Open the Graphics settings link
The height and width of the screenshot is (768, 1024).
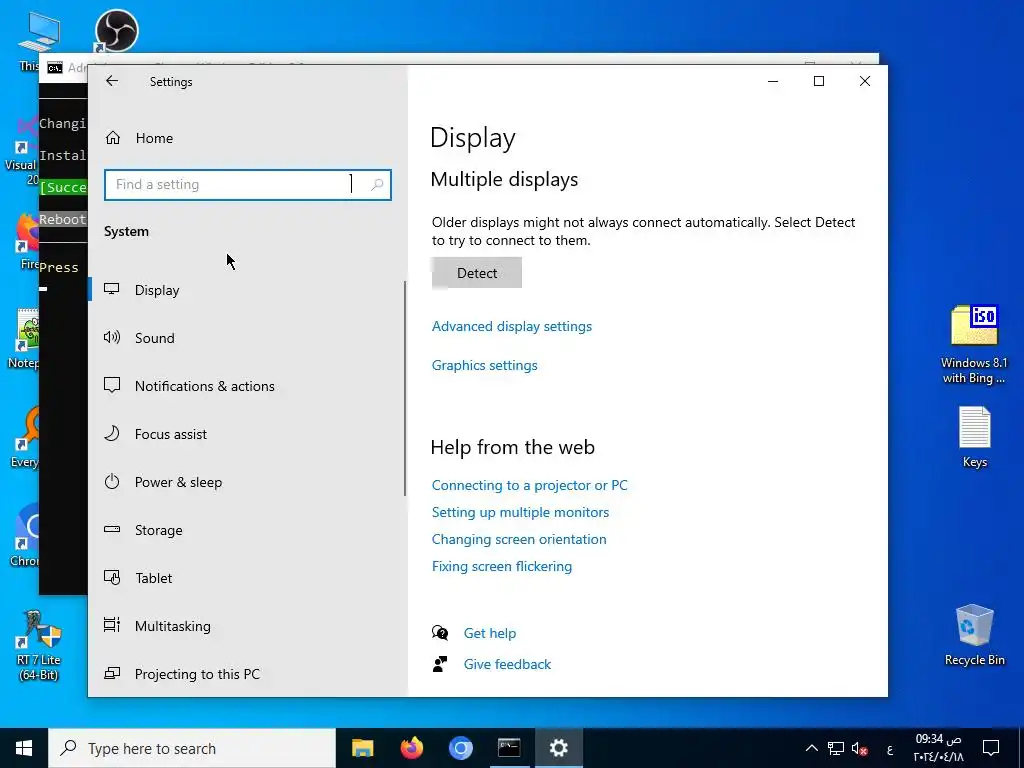485,365
